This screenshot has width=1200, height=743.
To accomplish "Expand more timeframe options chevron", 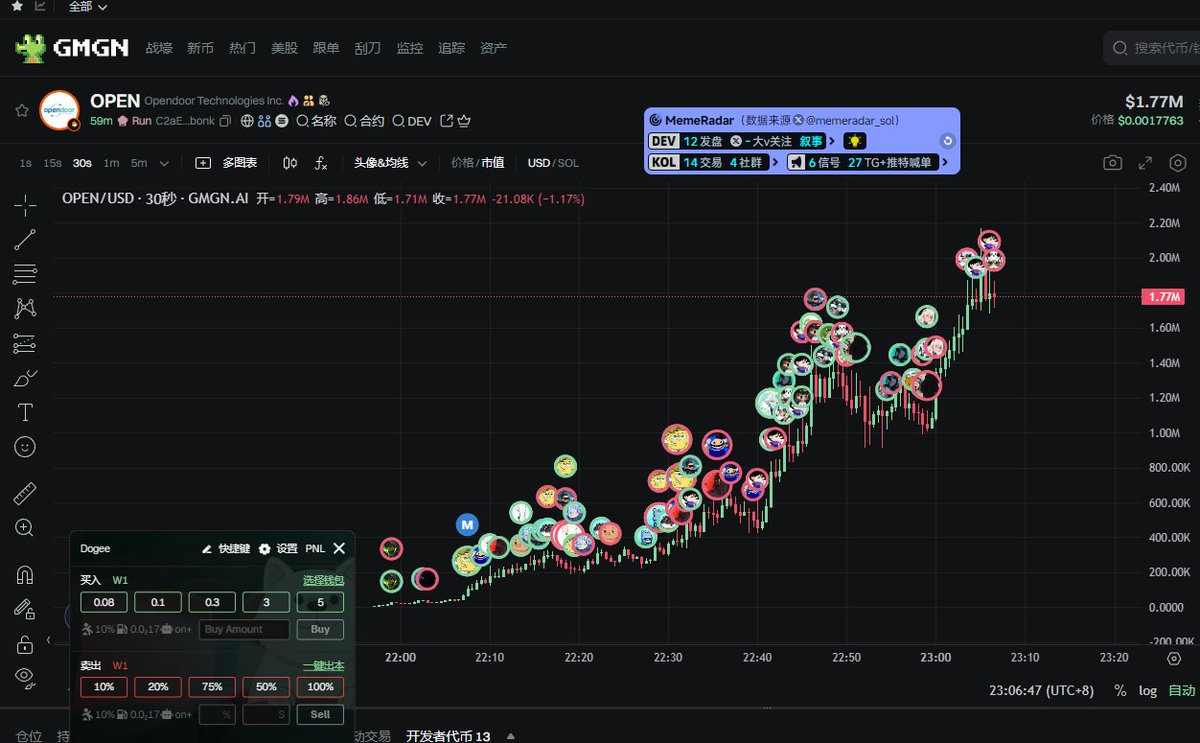I will pos(165,163).
